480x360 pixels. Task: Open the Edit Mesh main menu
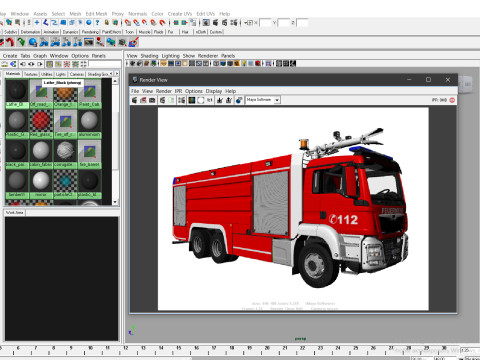pos(96,14)
